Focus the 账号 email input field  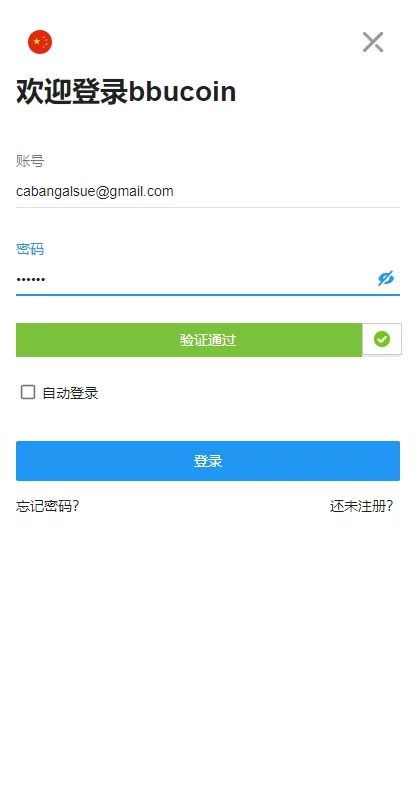pyautogui.click(x=208, y=192)
